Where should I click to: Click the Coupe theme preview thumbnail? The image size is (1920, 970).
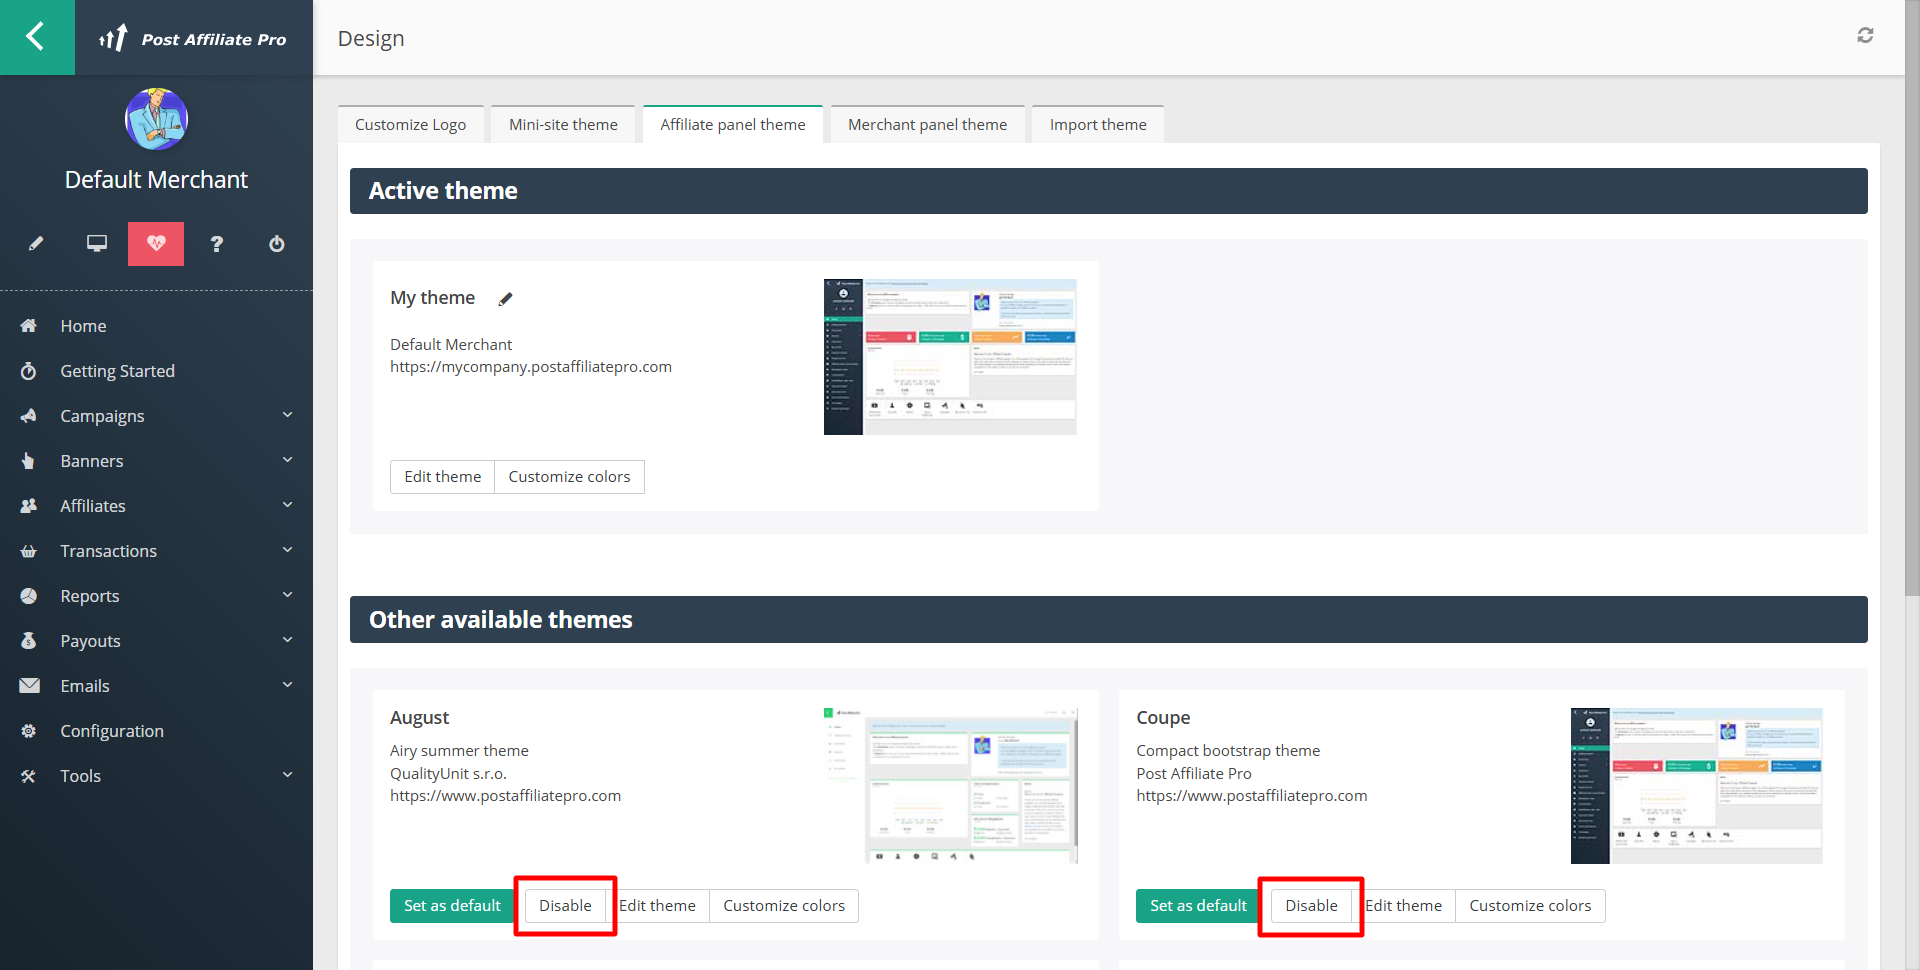1696,786
